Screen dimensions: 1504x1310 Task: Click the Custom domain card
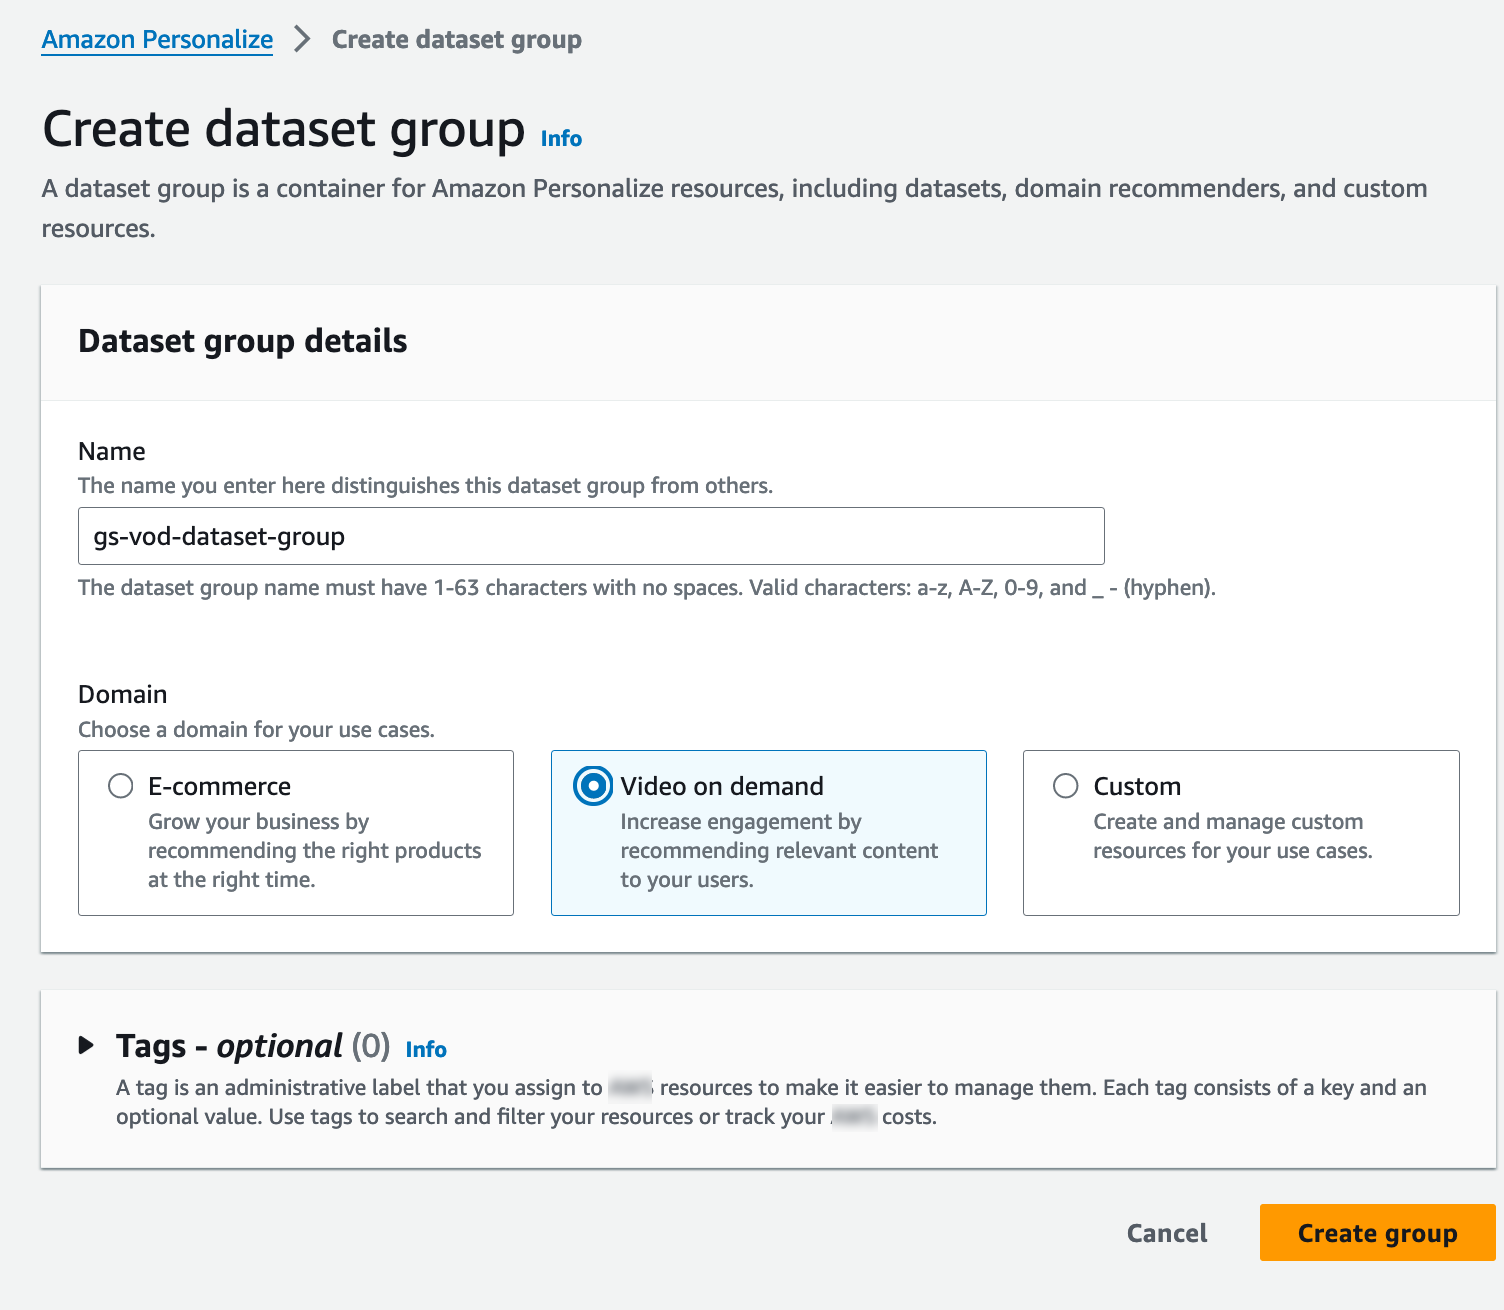click(x=1240, y=833)
